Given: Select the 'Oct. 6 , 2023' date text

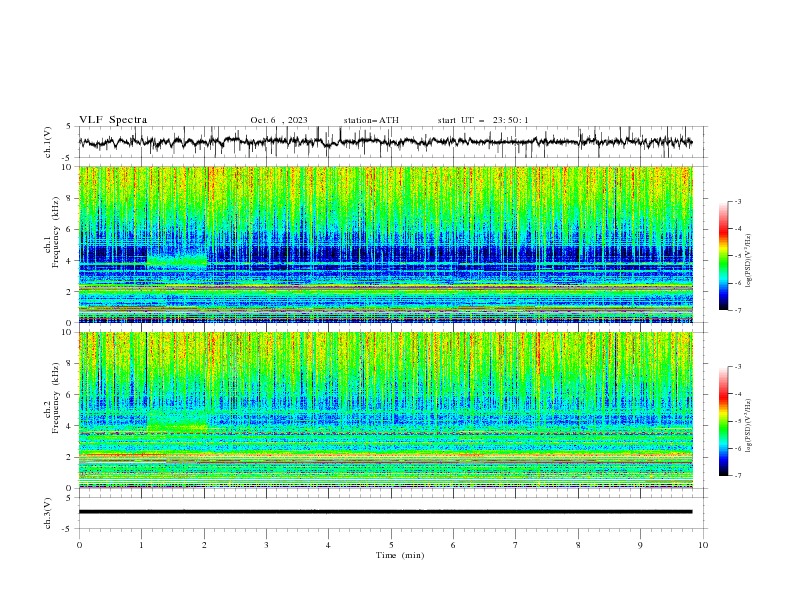Looking at the screenshot, I should [279, 120].
